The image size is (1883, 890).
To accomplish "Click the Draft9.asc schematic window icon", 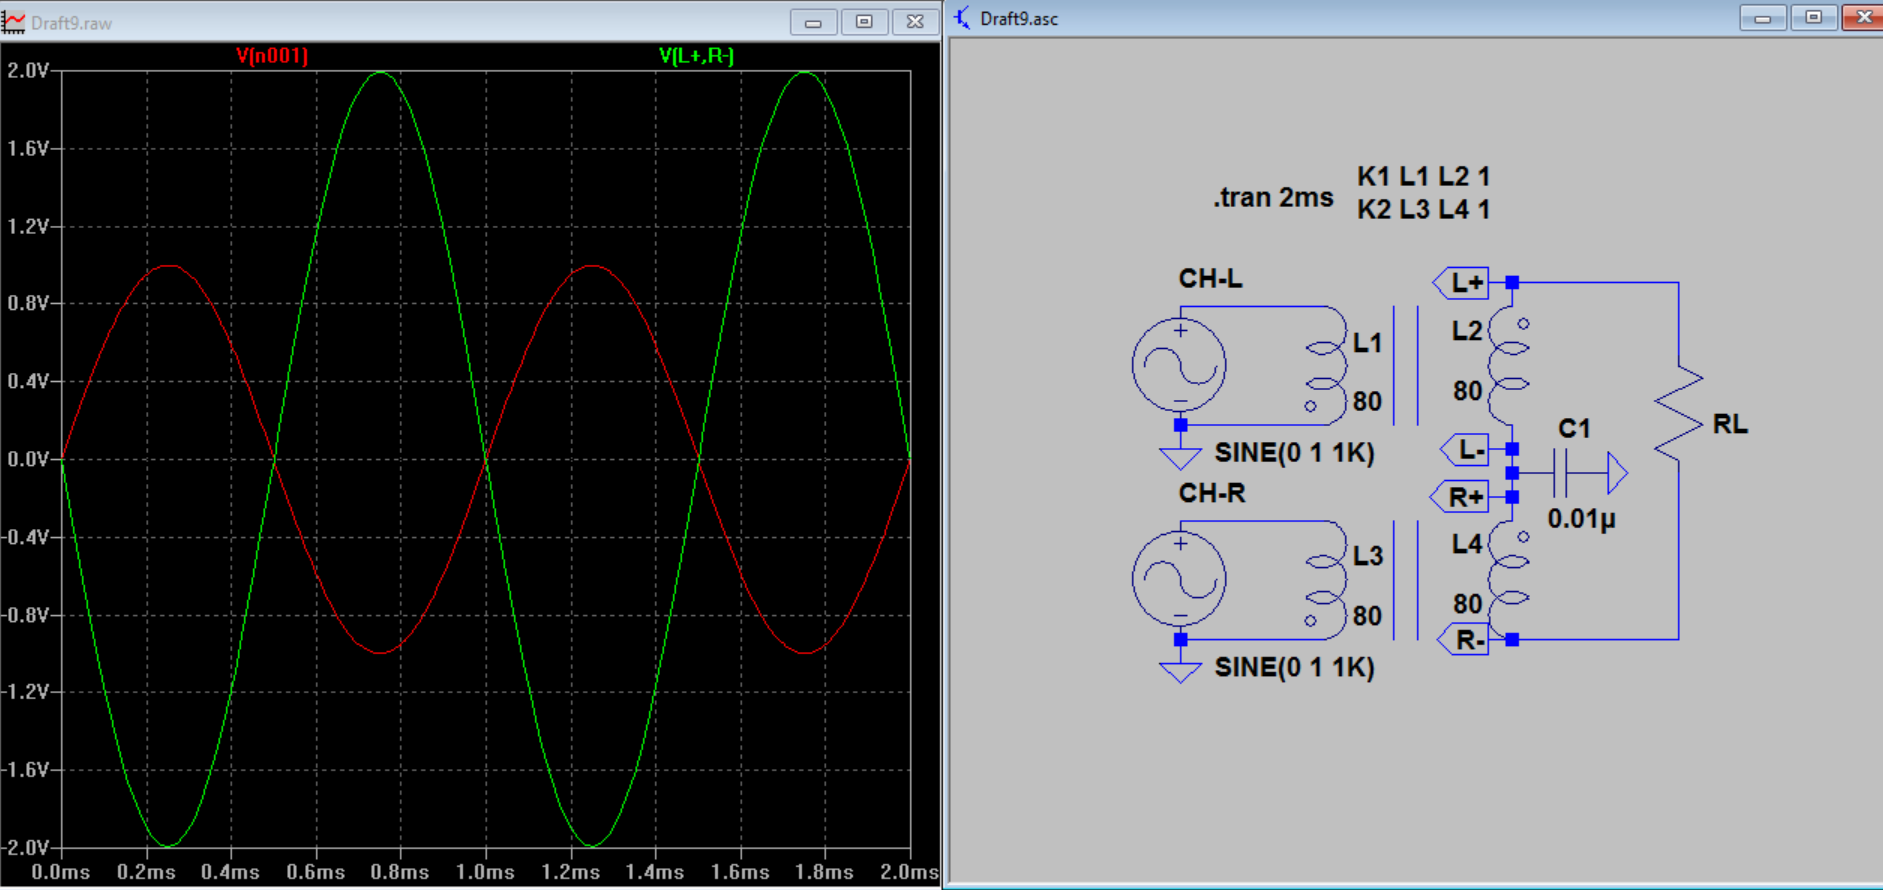I will pyautogui.click(x=962, y=18).
